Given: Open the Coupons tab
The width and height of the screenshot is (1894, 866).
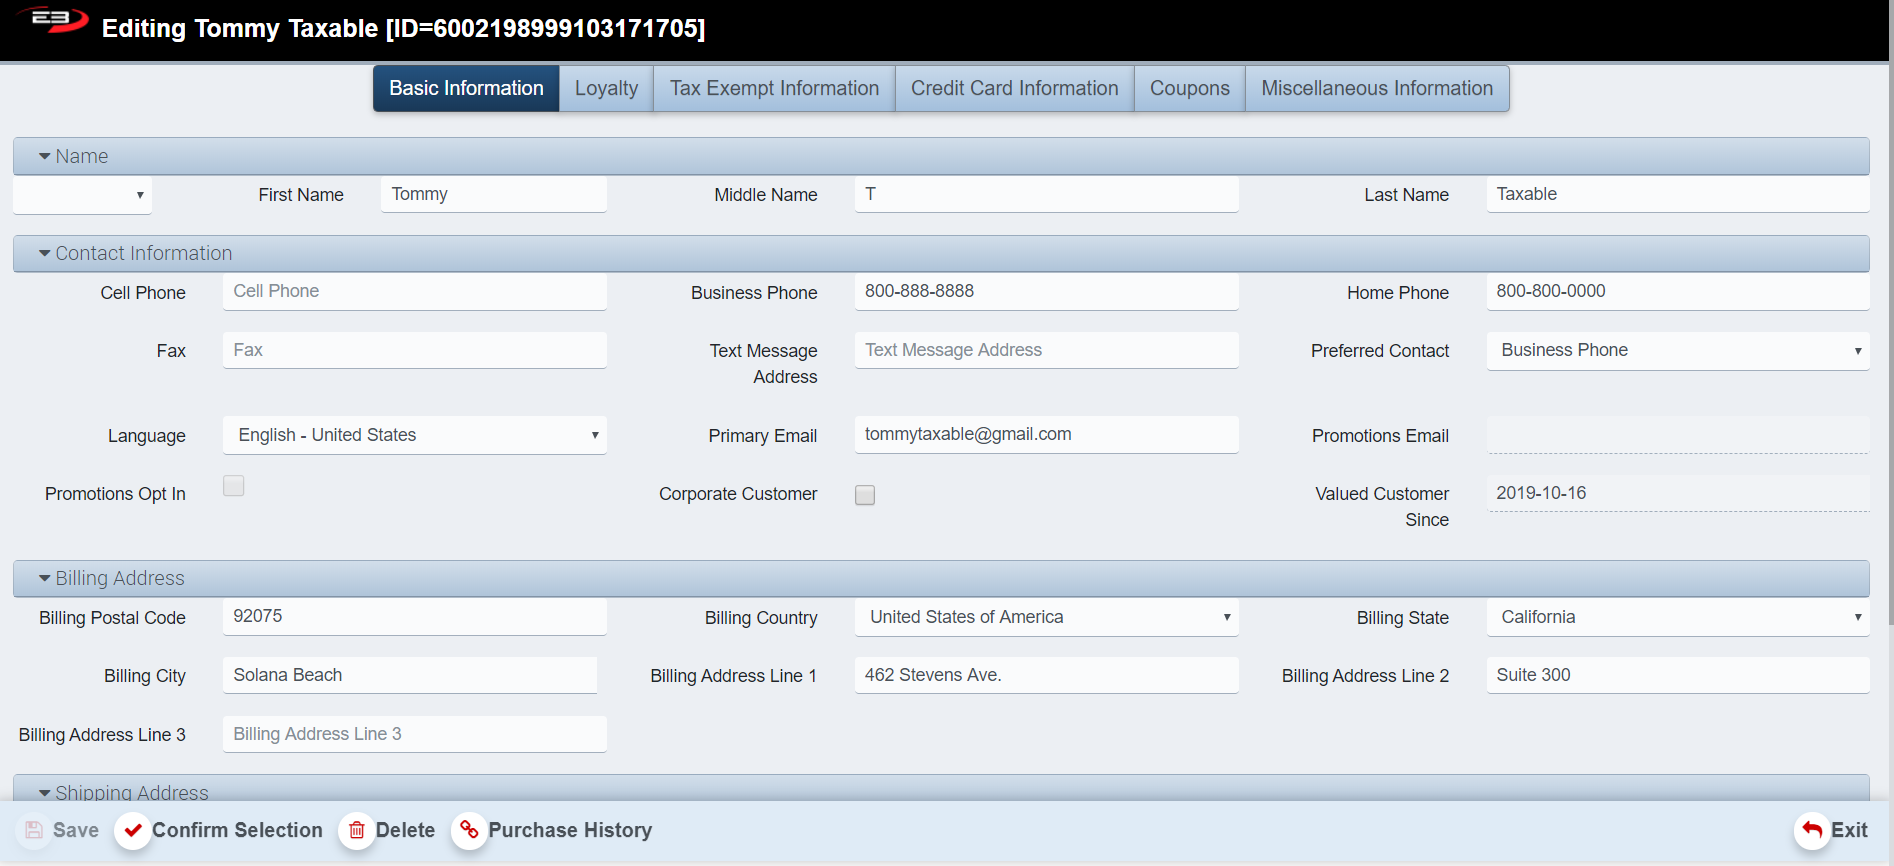Looking at the screenshot, I should point(1189,89).
